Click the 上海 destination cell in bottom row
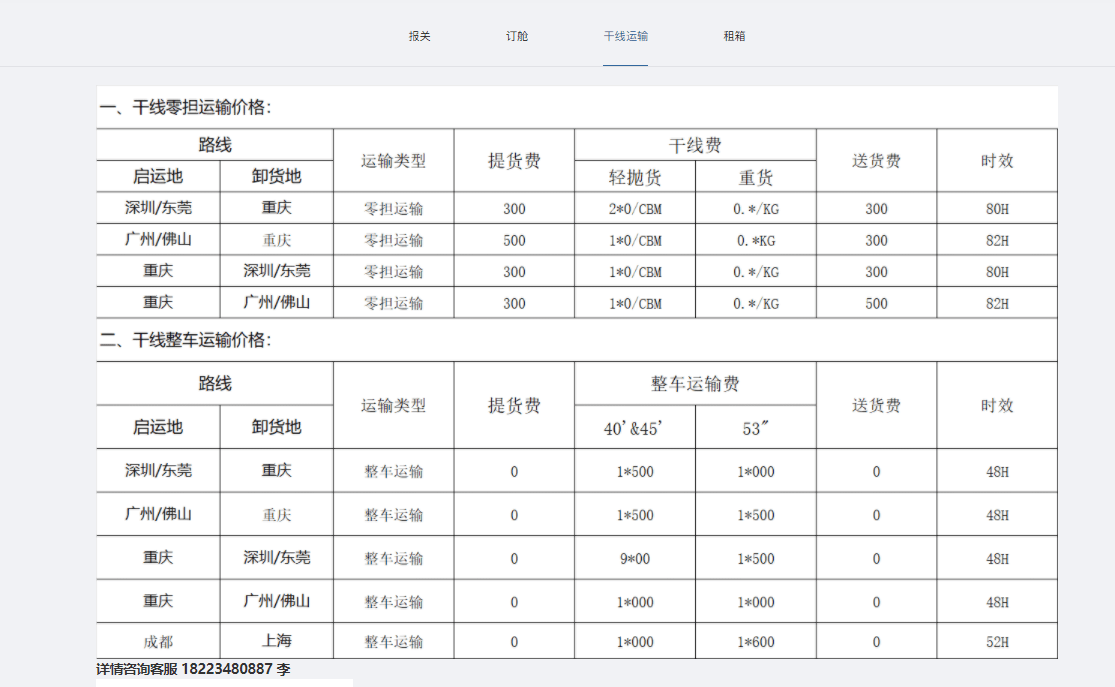This screenshot has width=1115, height=687. (275, 640)
